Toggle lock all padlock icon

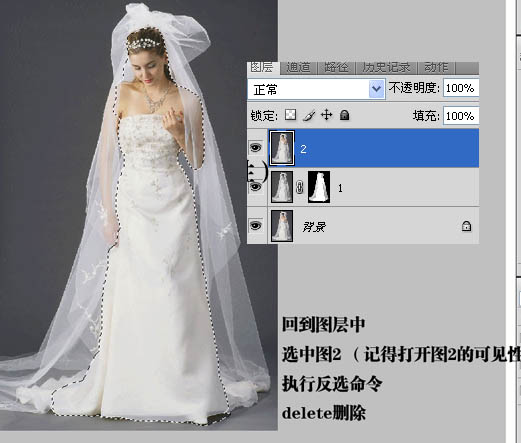click(x=344, y=115)
